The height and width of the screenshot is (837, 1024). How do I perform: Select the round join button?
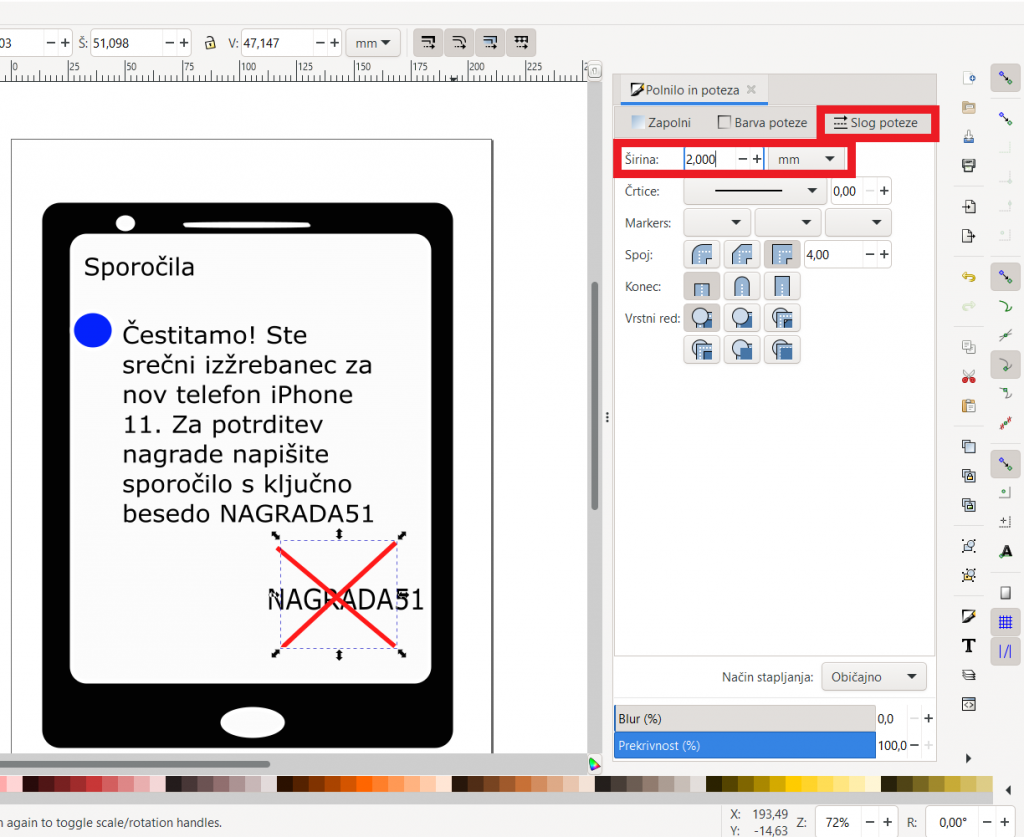702,255
